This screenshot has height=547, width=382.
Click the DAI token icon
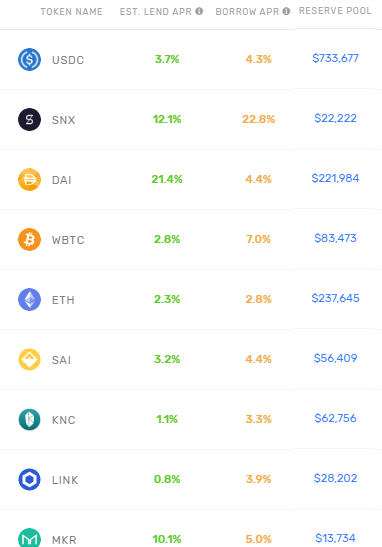point(29,179)
